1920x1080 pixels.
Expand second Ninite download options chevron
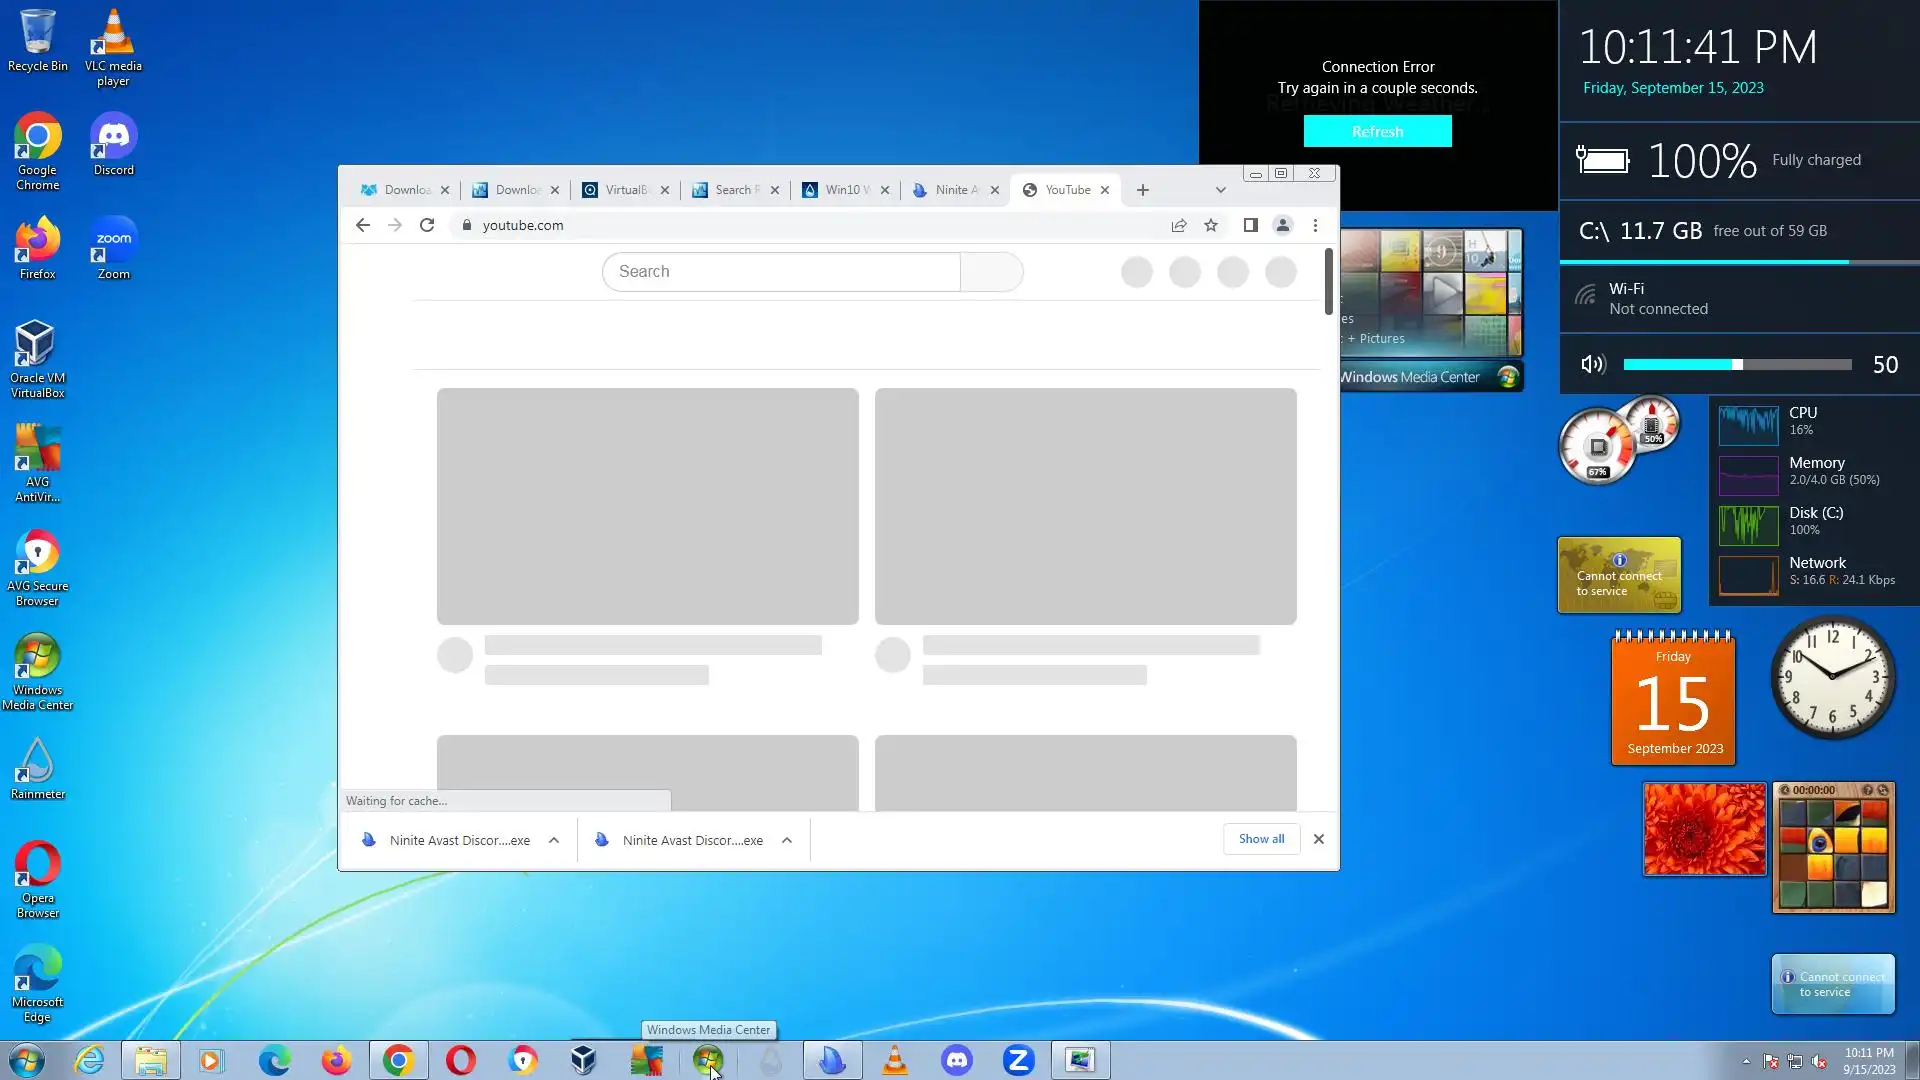(x=787, y=840)
